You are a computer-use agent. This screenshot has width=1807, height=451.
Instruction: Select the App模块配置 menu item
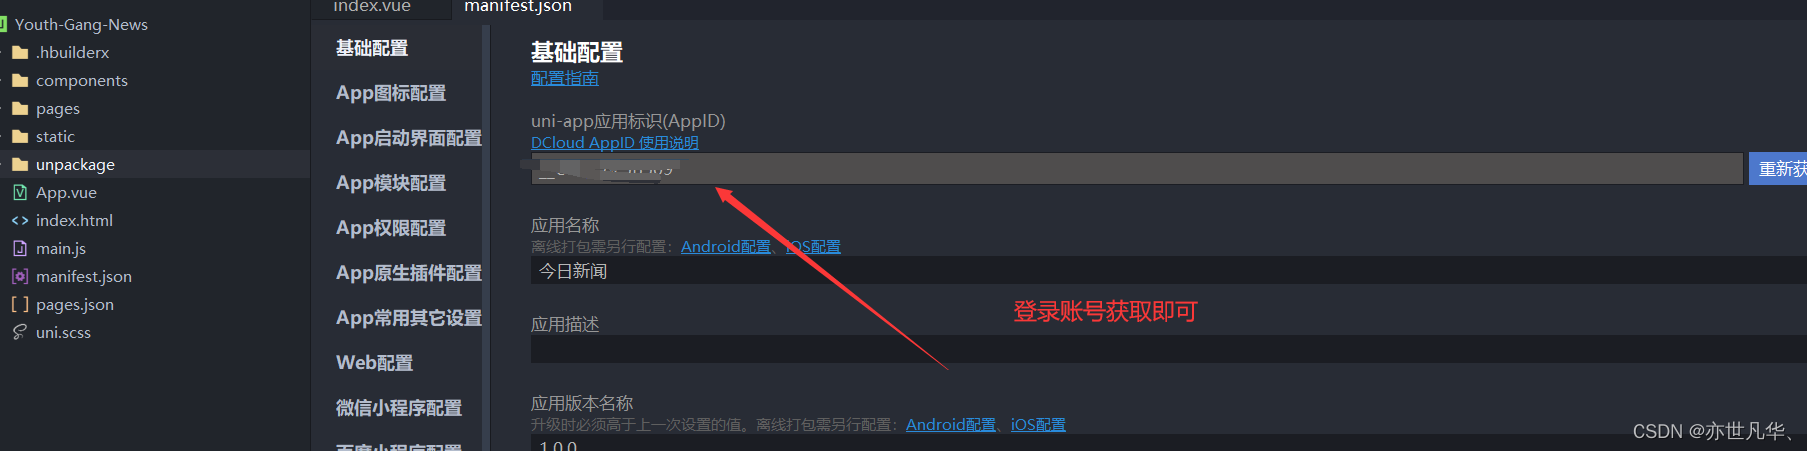click(x=391, y=183)
